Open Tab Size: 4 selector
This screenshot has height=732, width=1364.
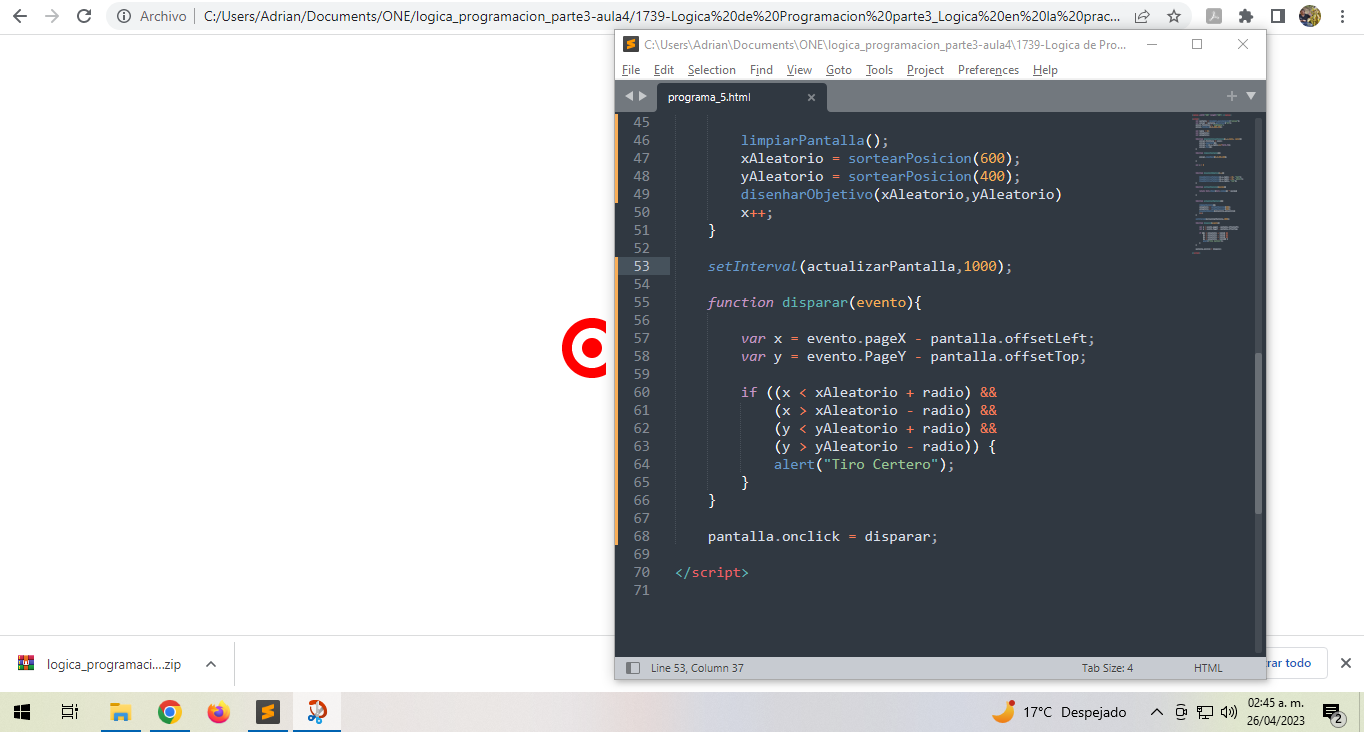(1107, 667)
